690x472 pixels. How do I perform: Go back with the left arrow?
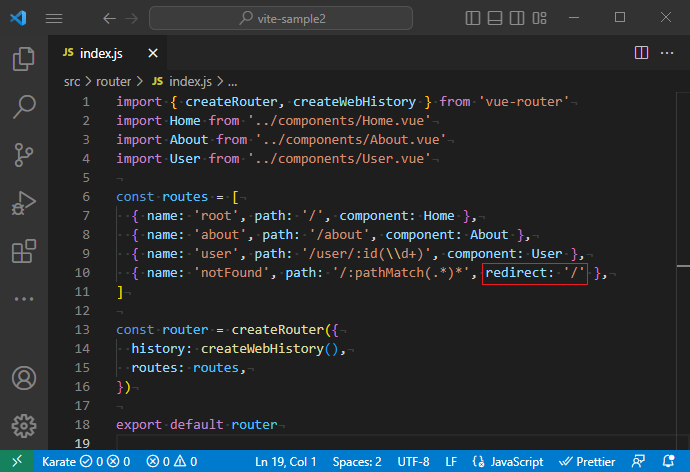point(109,18)
